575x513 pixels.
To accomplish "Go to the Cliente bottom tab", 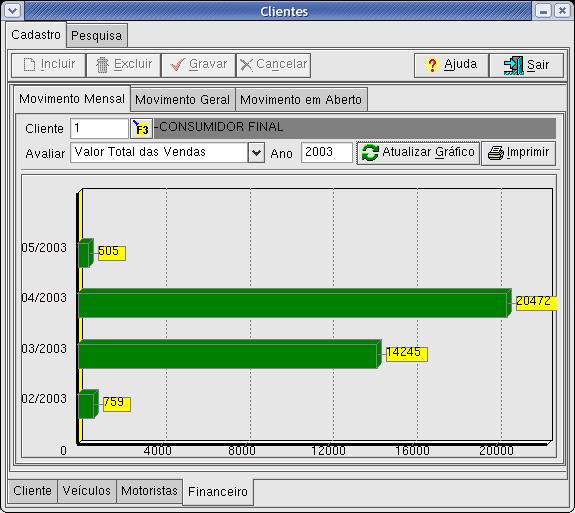I will pyautogui.click(x=32, y=491).
